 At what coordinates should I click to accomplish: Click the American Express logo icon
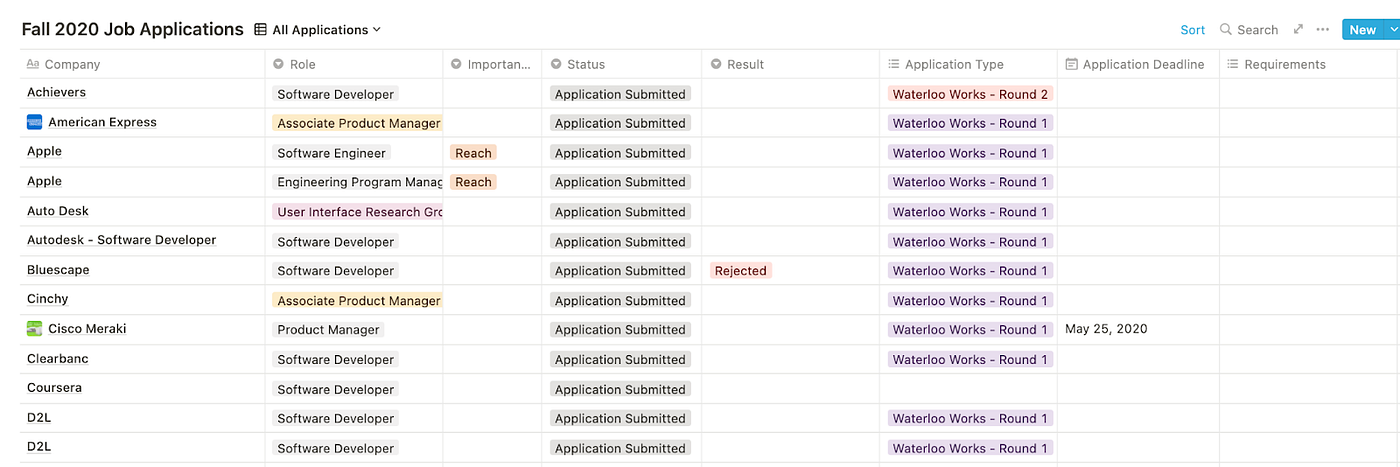pyautogui.click(x=34, y=122)
